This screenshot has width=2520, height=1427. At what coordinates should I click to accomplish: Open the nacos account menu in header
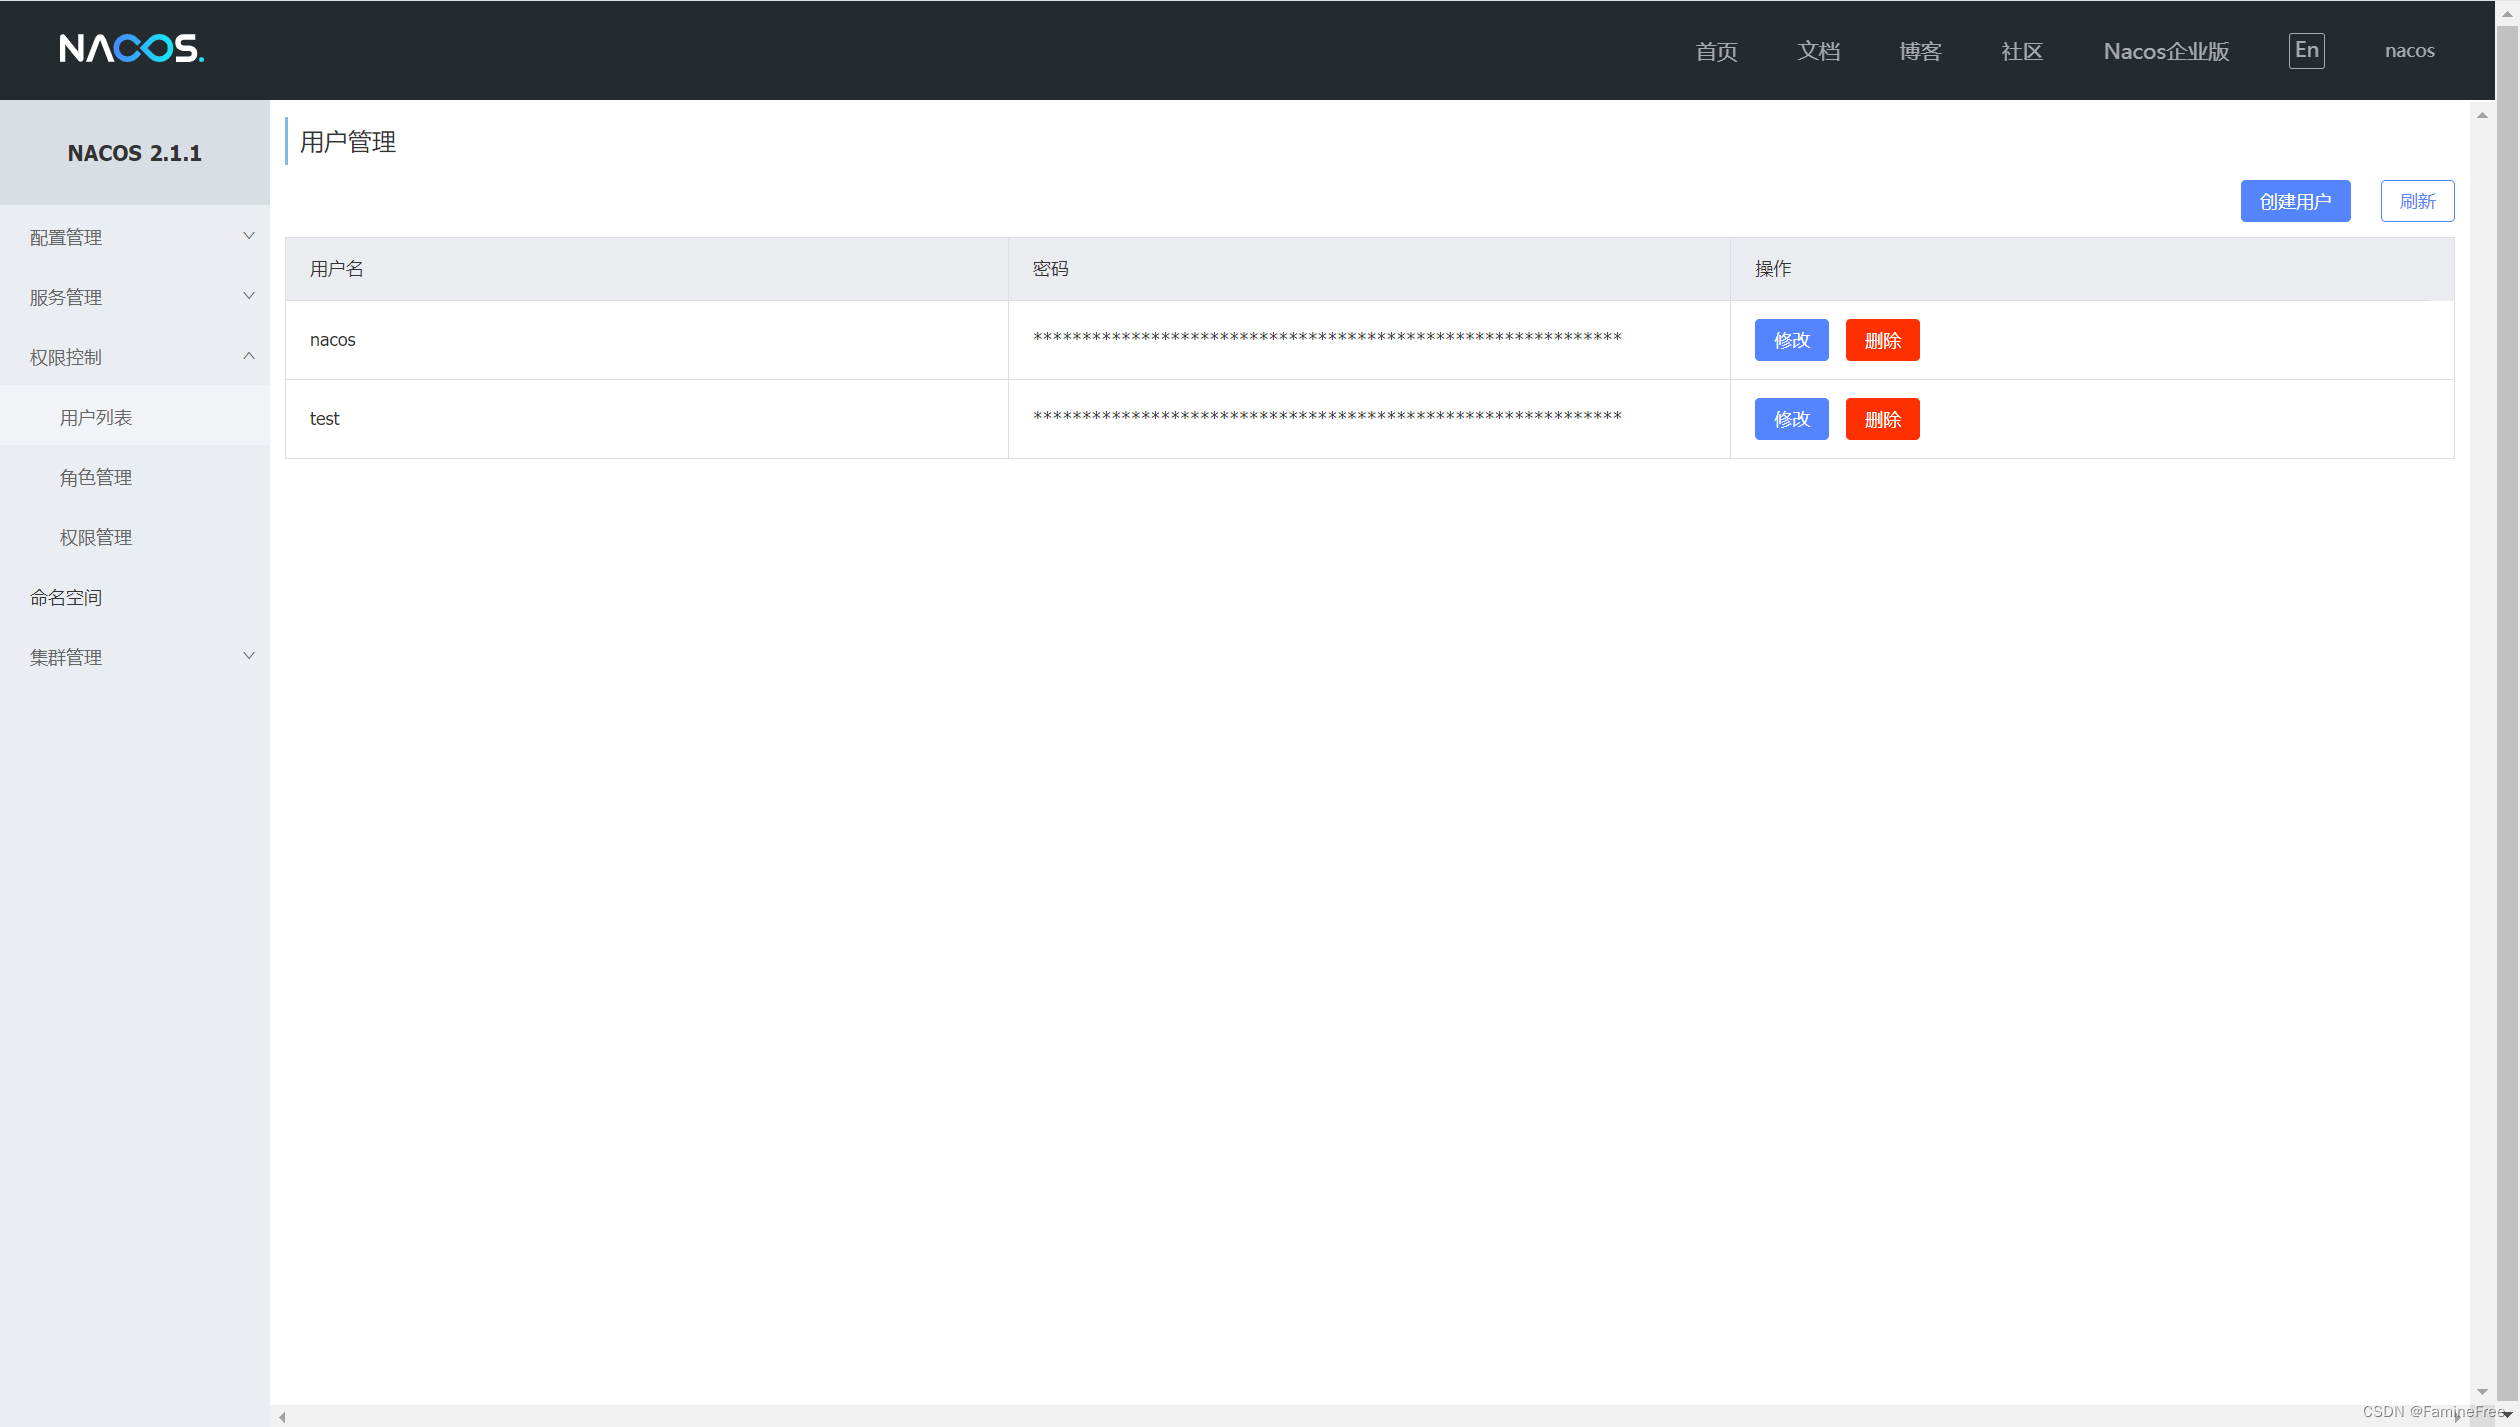(2409, 51)
